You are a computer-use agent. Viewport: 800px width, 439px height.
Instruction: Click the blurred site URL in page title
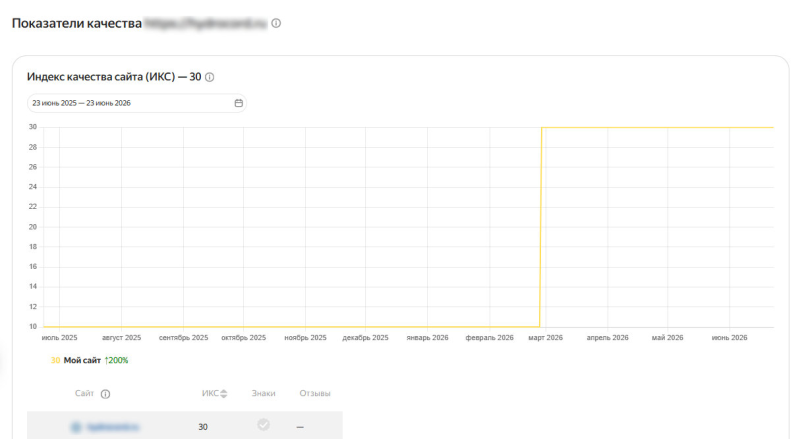pyautogui.click(x=206, y=23)
